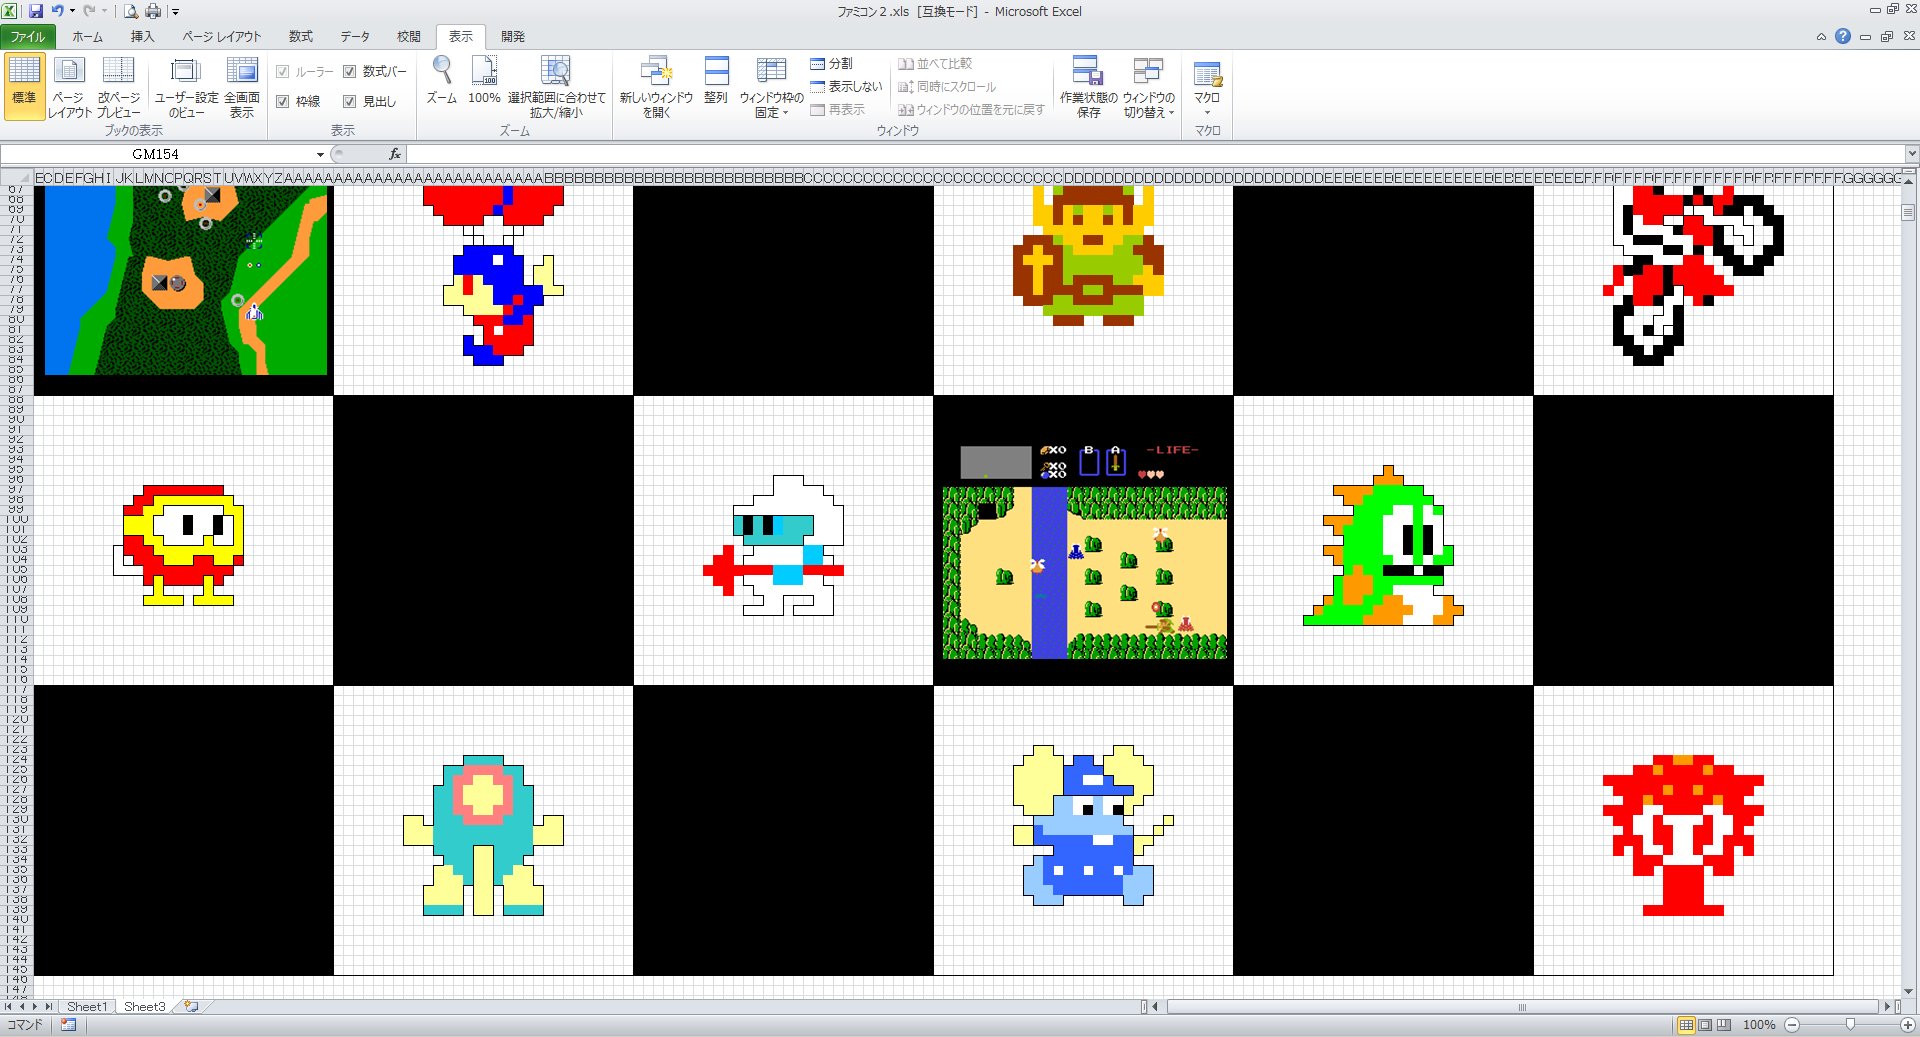Click zoom in plus button in status bar
The width and height of the screenshot is (1920, 1037).
coord(1908,1025)
